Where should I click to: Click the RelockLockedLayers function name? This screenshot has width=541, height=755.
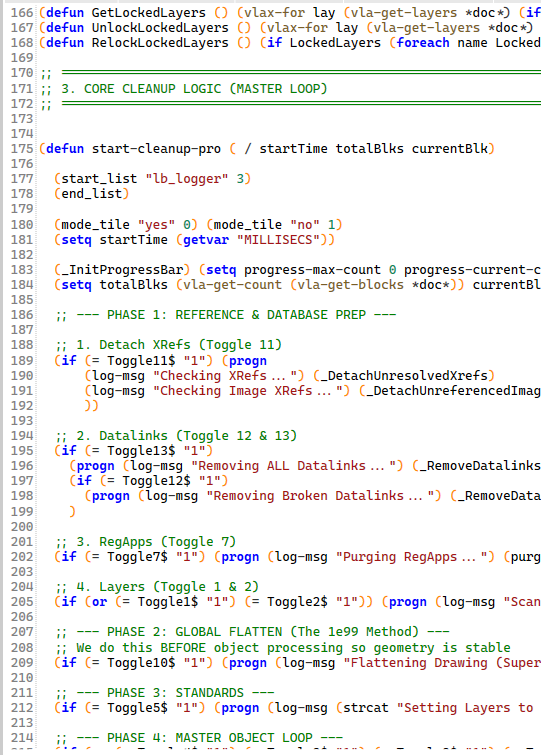tap(160, 43)
